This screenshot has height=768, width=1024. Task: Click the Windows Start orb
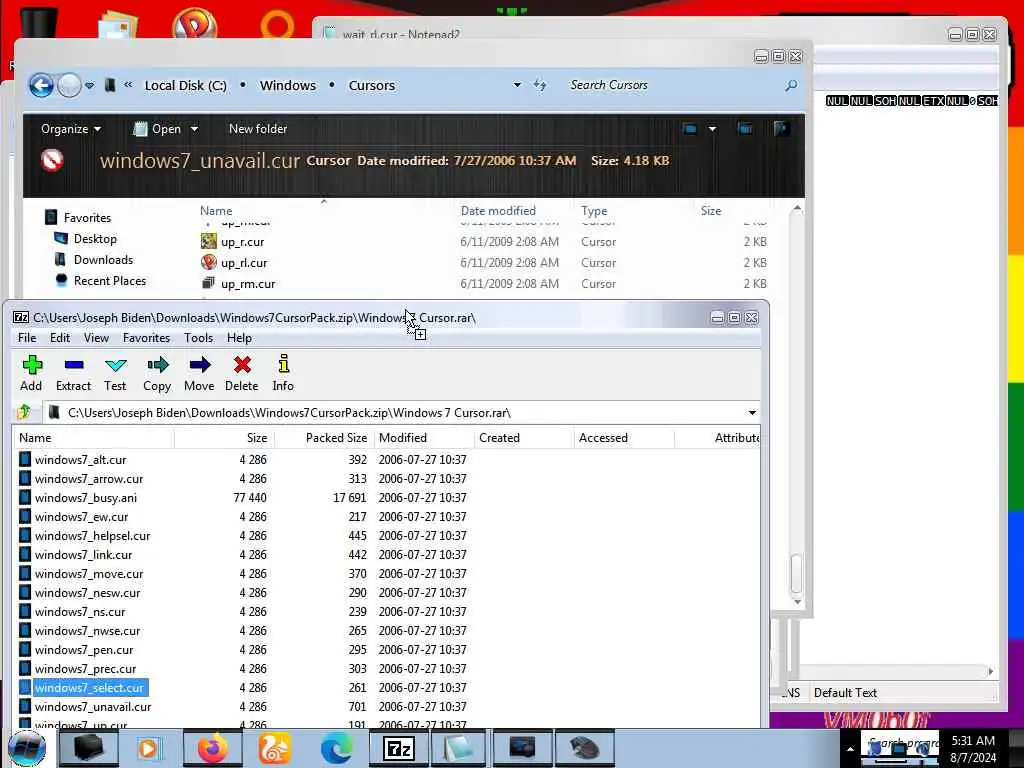(27, 748)
